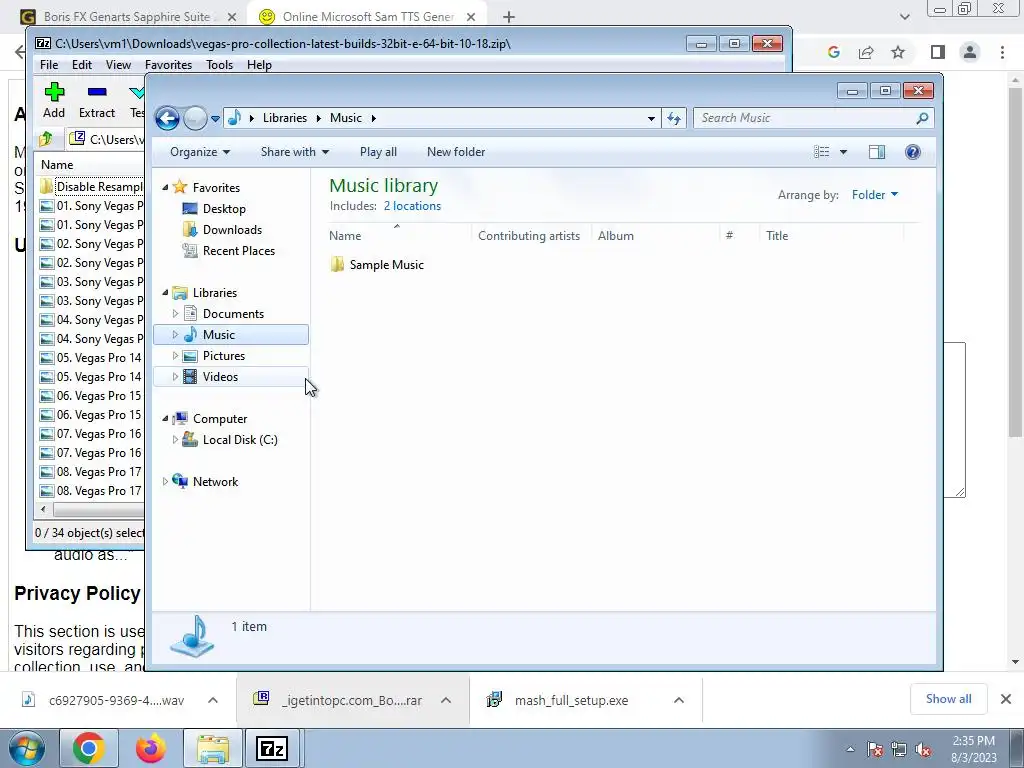Click Chrome share page icon

point(866,52)
